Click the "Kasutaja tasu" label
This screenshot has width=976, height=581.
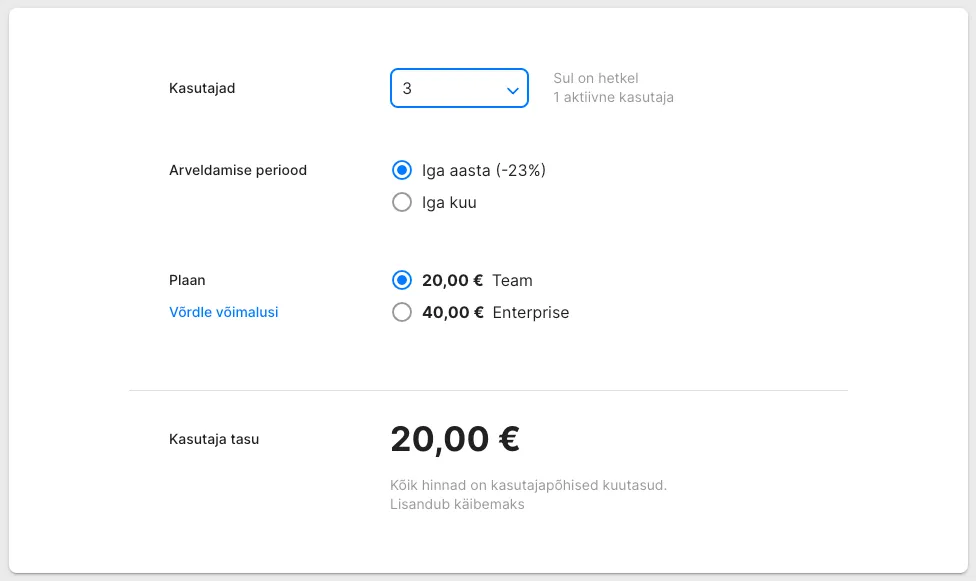point(214,439)
